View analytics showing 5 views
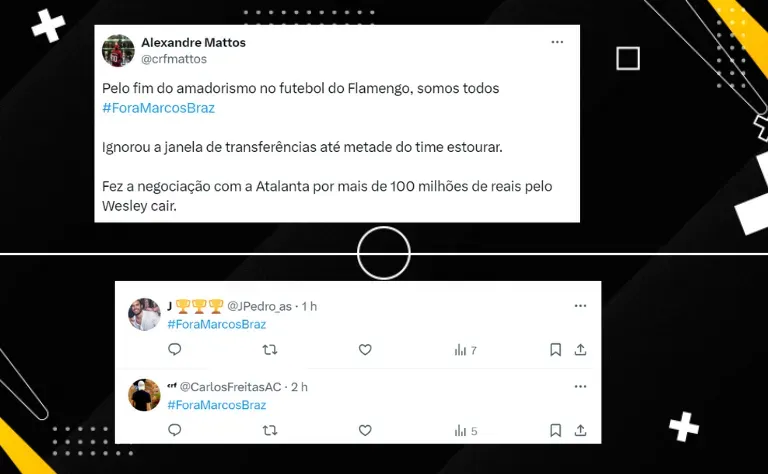Viewport: 768px width, 474px height. (x=465, y=431)
